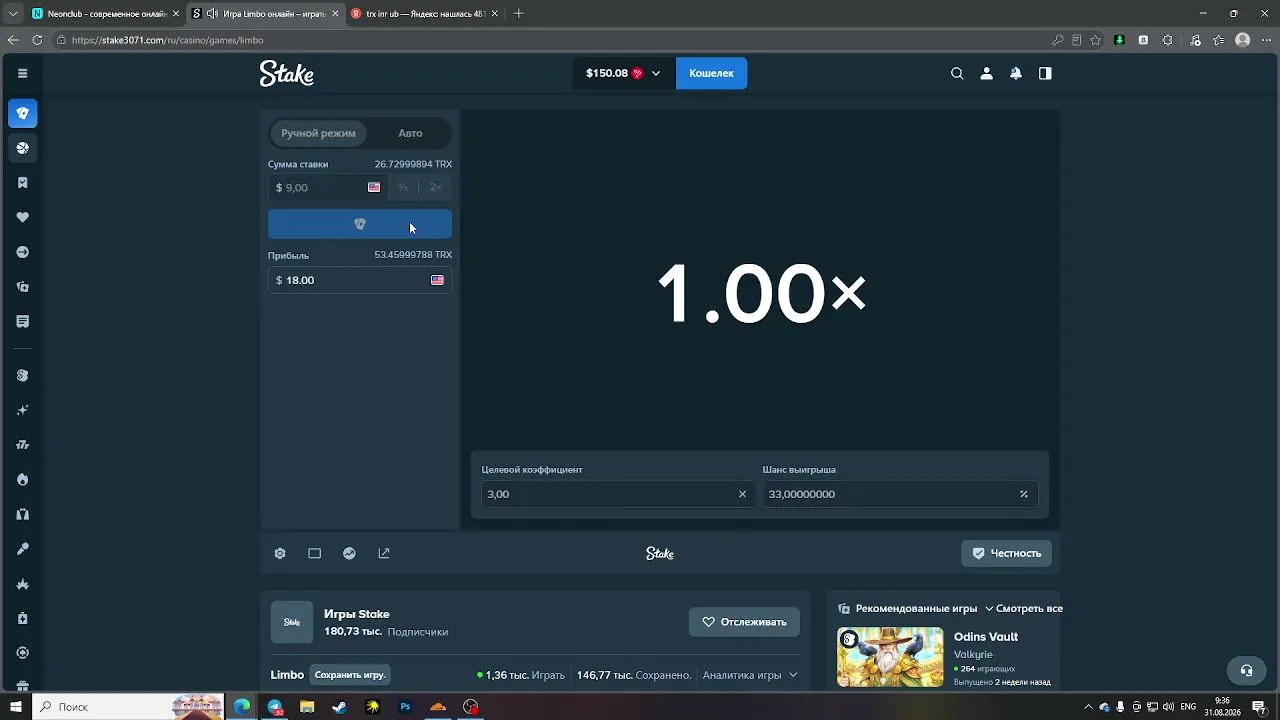Click the target multiplier field 3,00
Viewport: 1280px width, 720px height.
(616, 494)
